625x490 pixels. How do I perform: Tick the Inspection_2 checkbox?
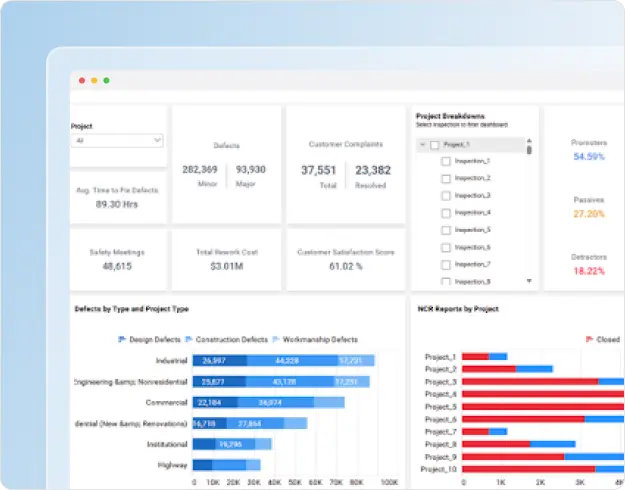(446, 179)
